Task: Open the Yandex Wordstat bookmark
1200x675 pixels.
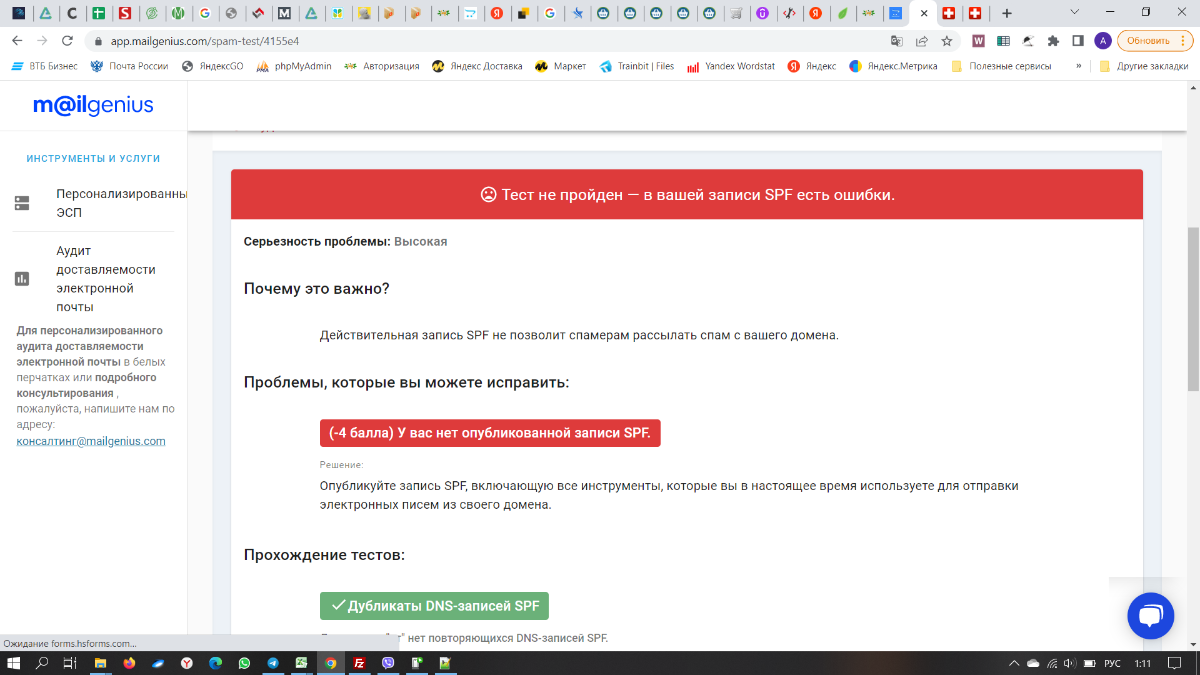Action: pyautogui.click(x=731, y=67)
